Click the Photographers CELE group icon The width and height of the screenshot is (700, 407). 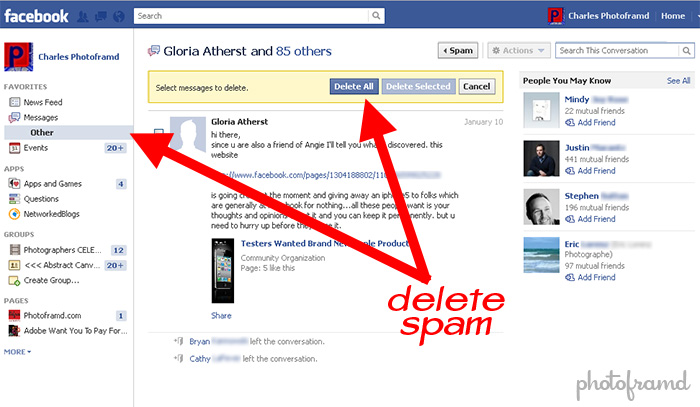tap(15, 250)
